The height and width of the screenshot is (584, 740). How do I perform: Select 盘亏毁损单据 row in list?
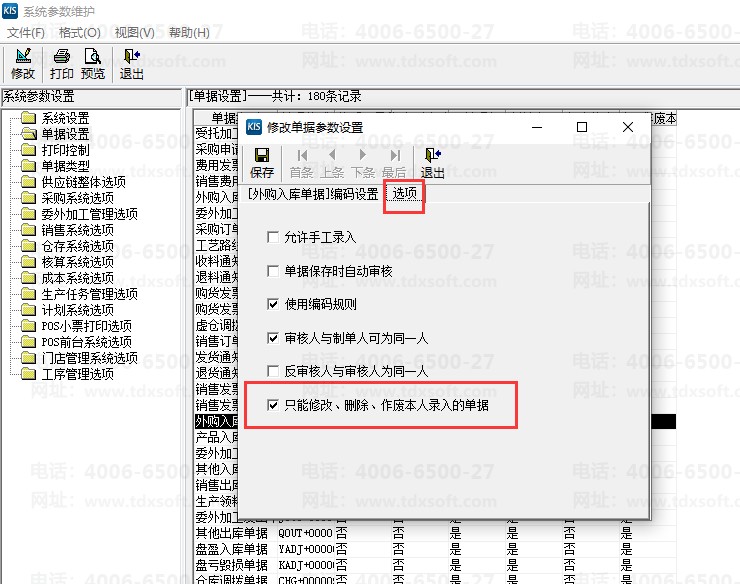435,566
